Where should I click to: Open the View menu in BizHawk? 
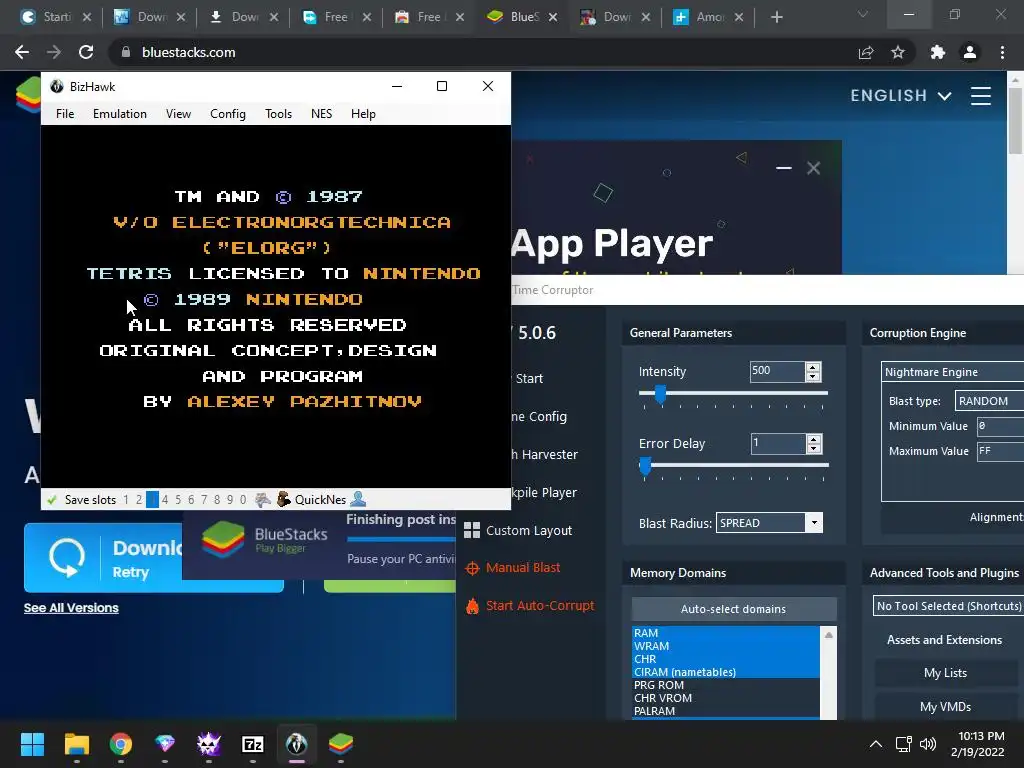pos(178,114)
